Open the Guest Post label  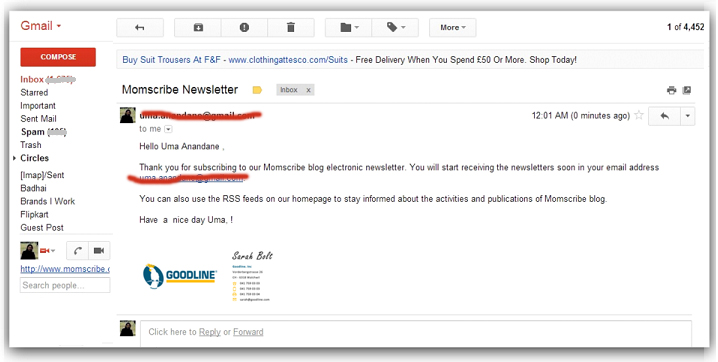pyautogui.click(x=42, y=227)
